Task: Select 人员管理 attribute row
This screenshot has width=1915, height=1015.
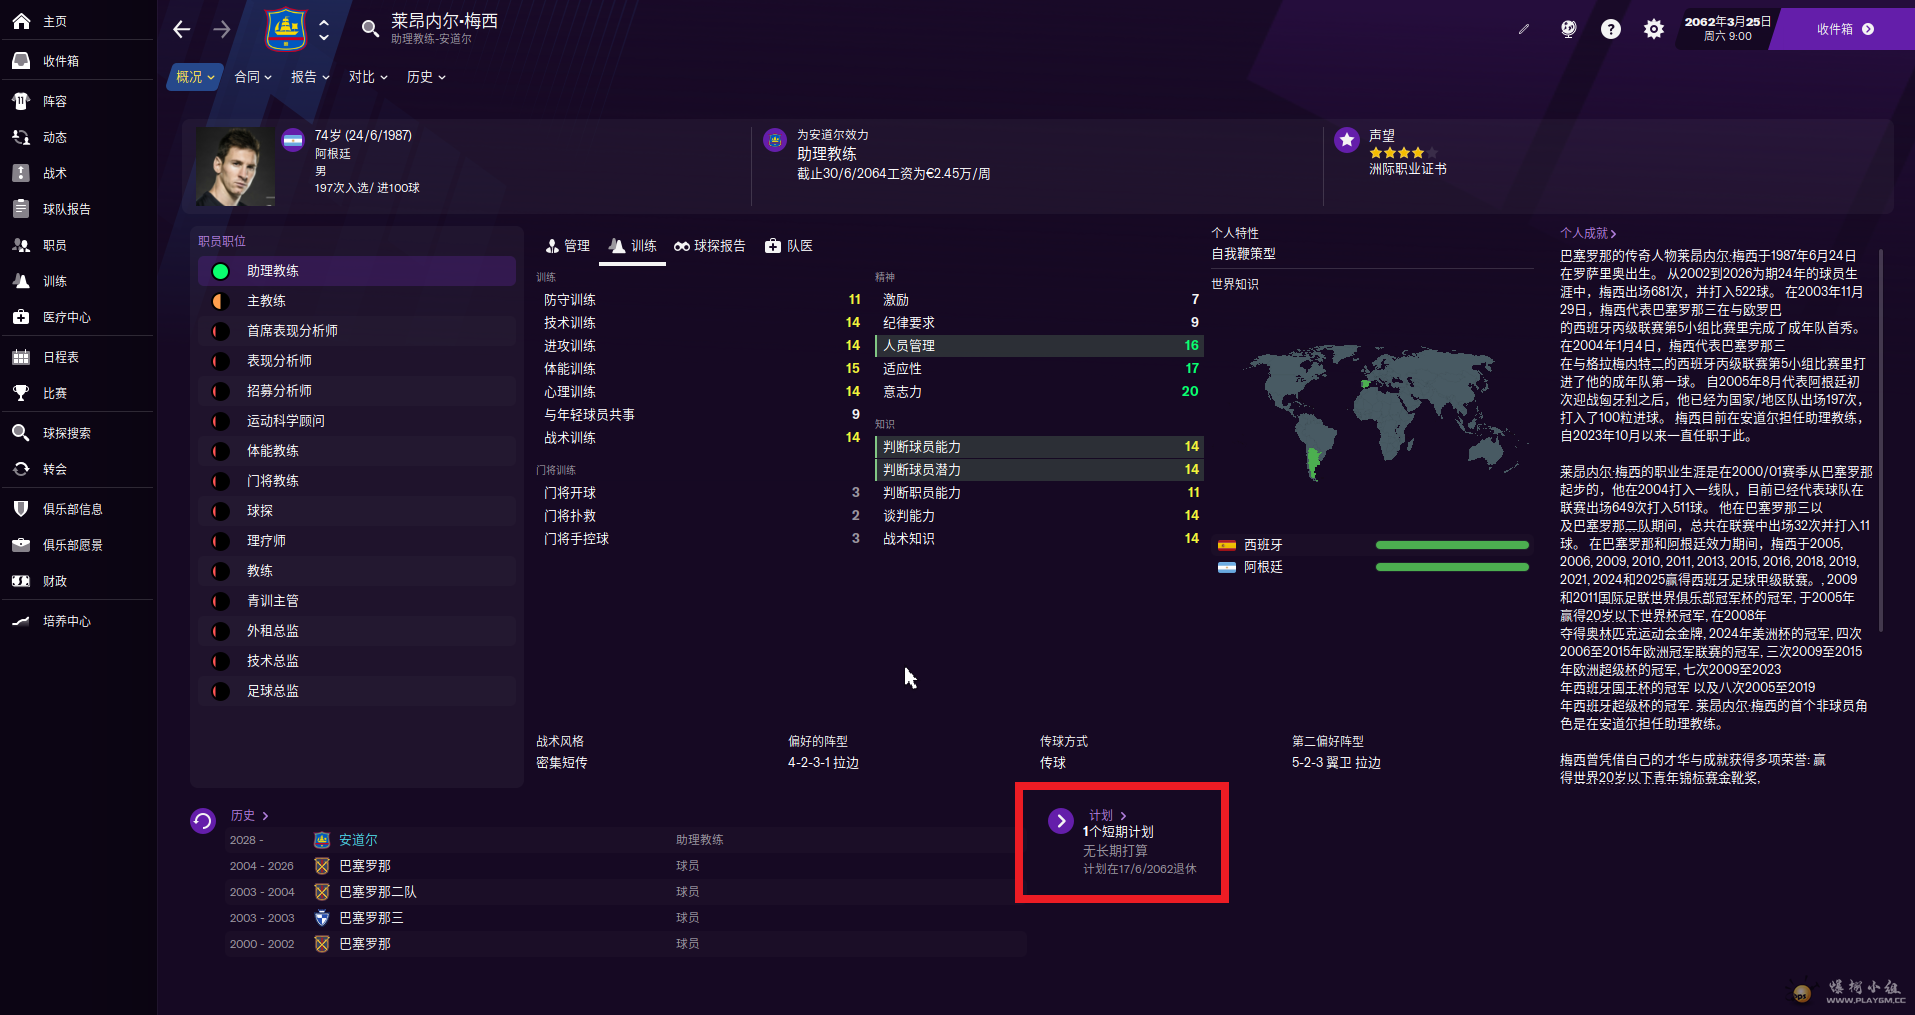Action: pos(1039,346)
